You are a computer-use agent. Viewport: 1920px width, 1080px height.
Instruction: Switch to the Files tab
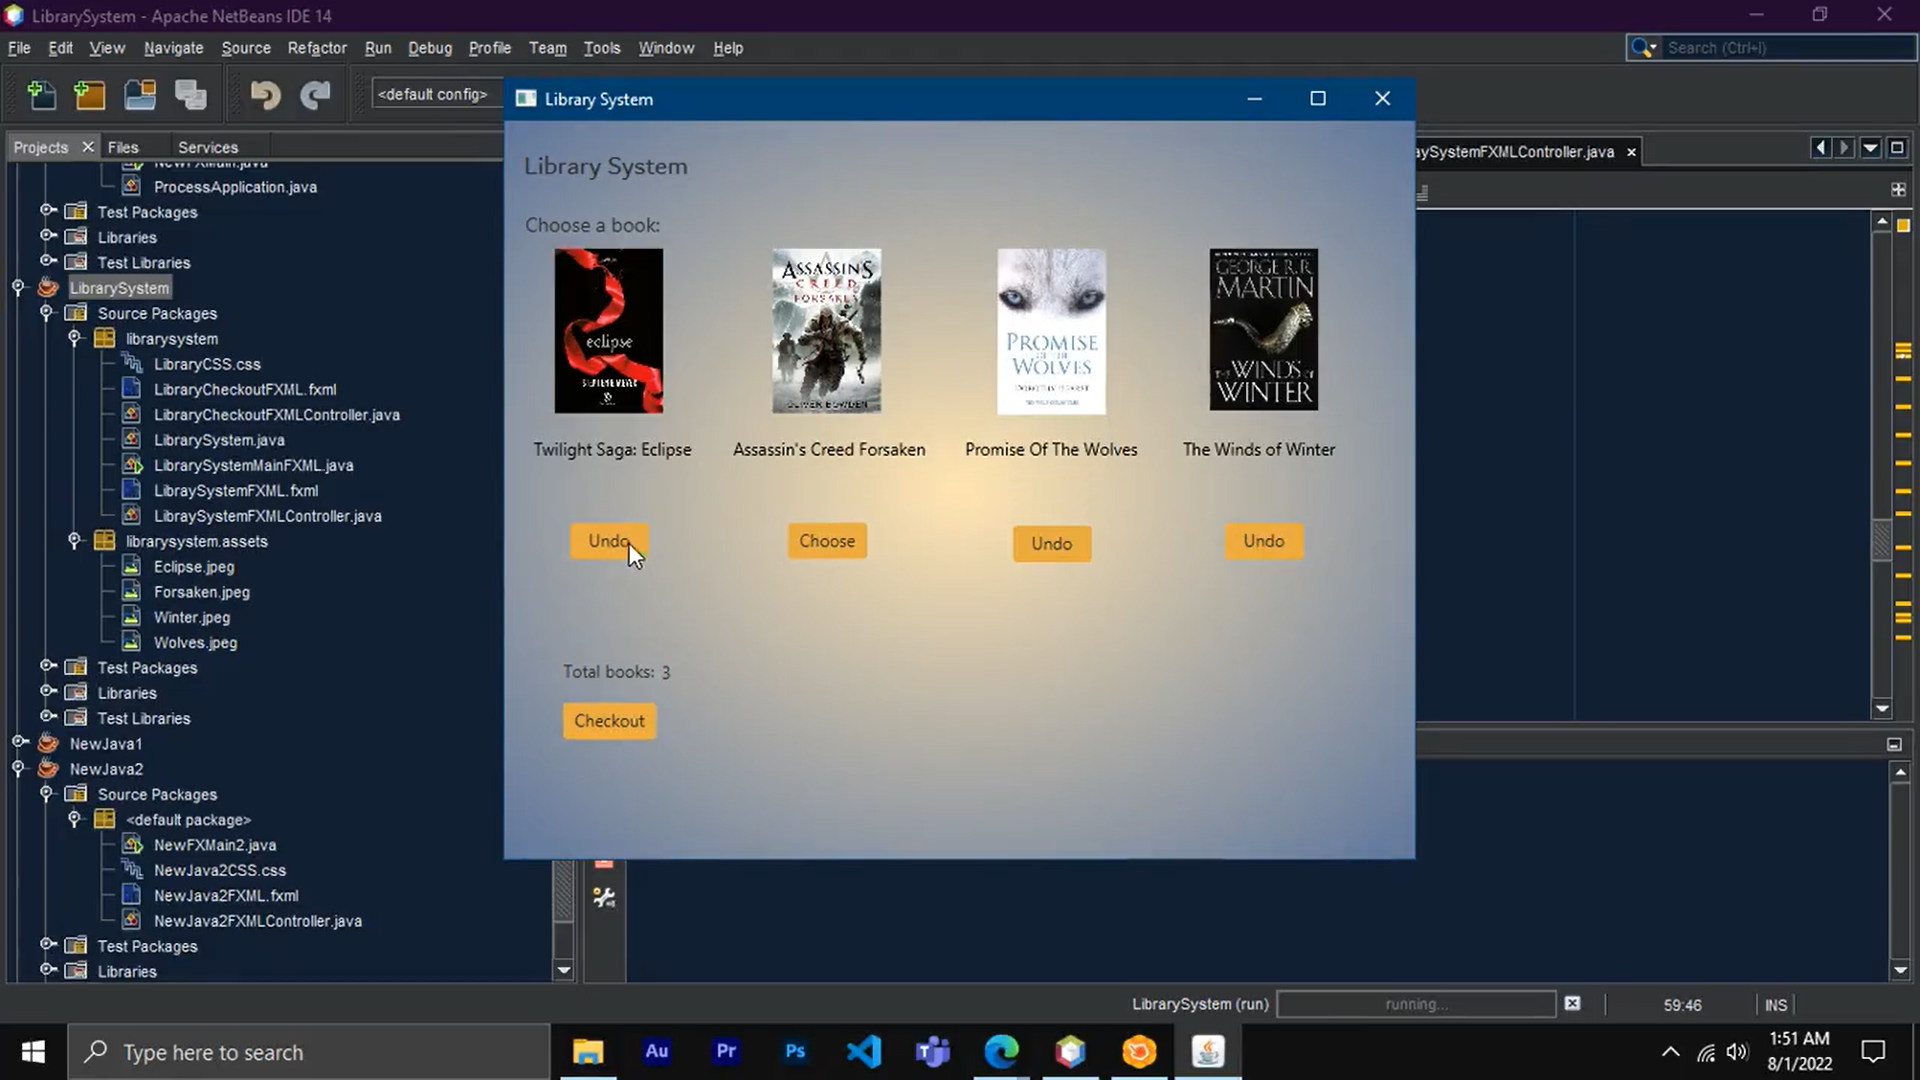(x=122, y=146)
